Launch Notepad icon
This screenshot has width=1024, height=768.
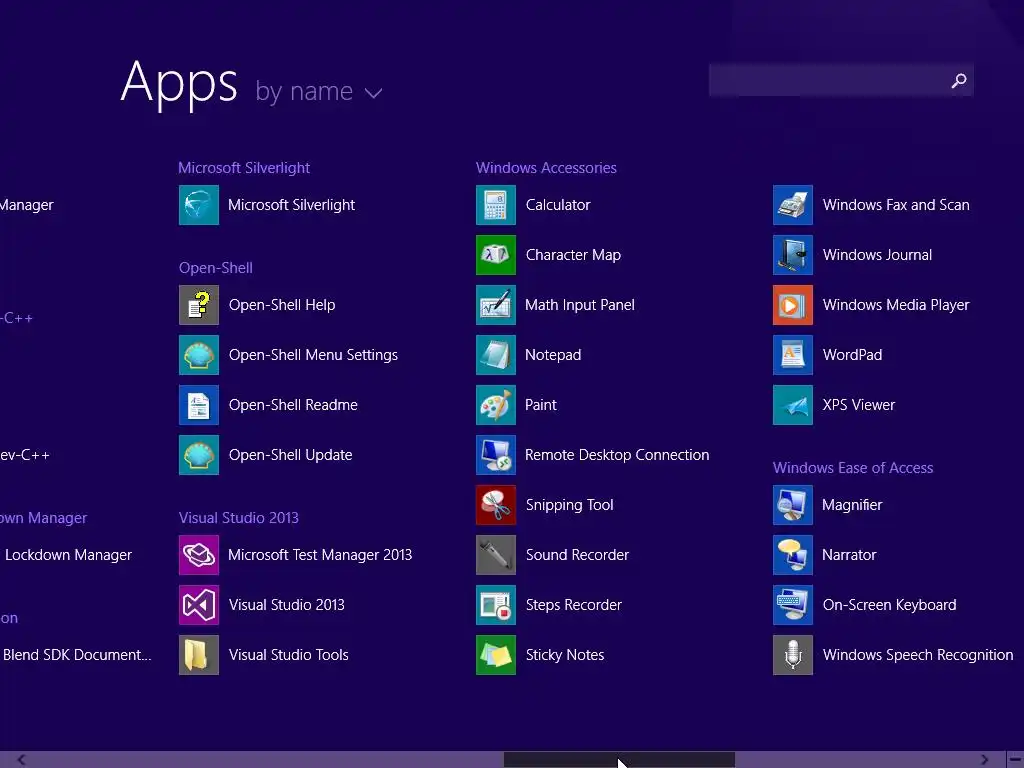pos(496,355)
